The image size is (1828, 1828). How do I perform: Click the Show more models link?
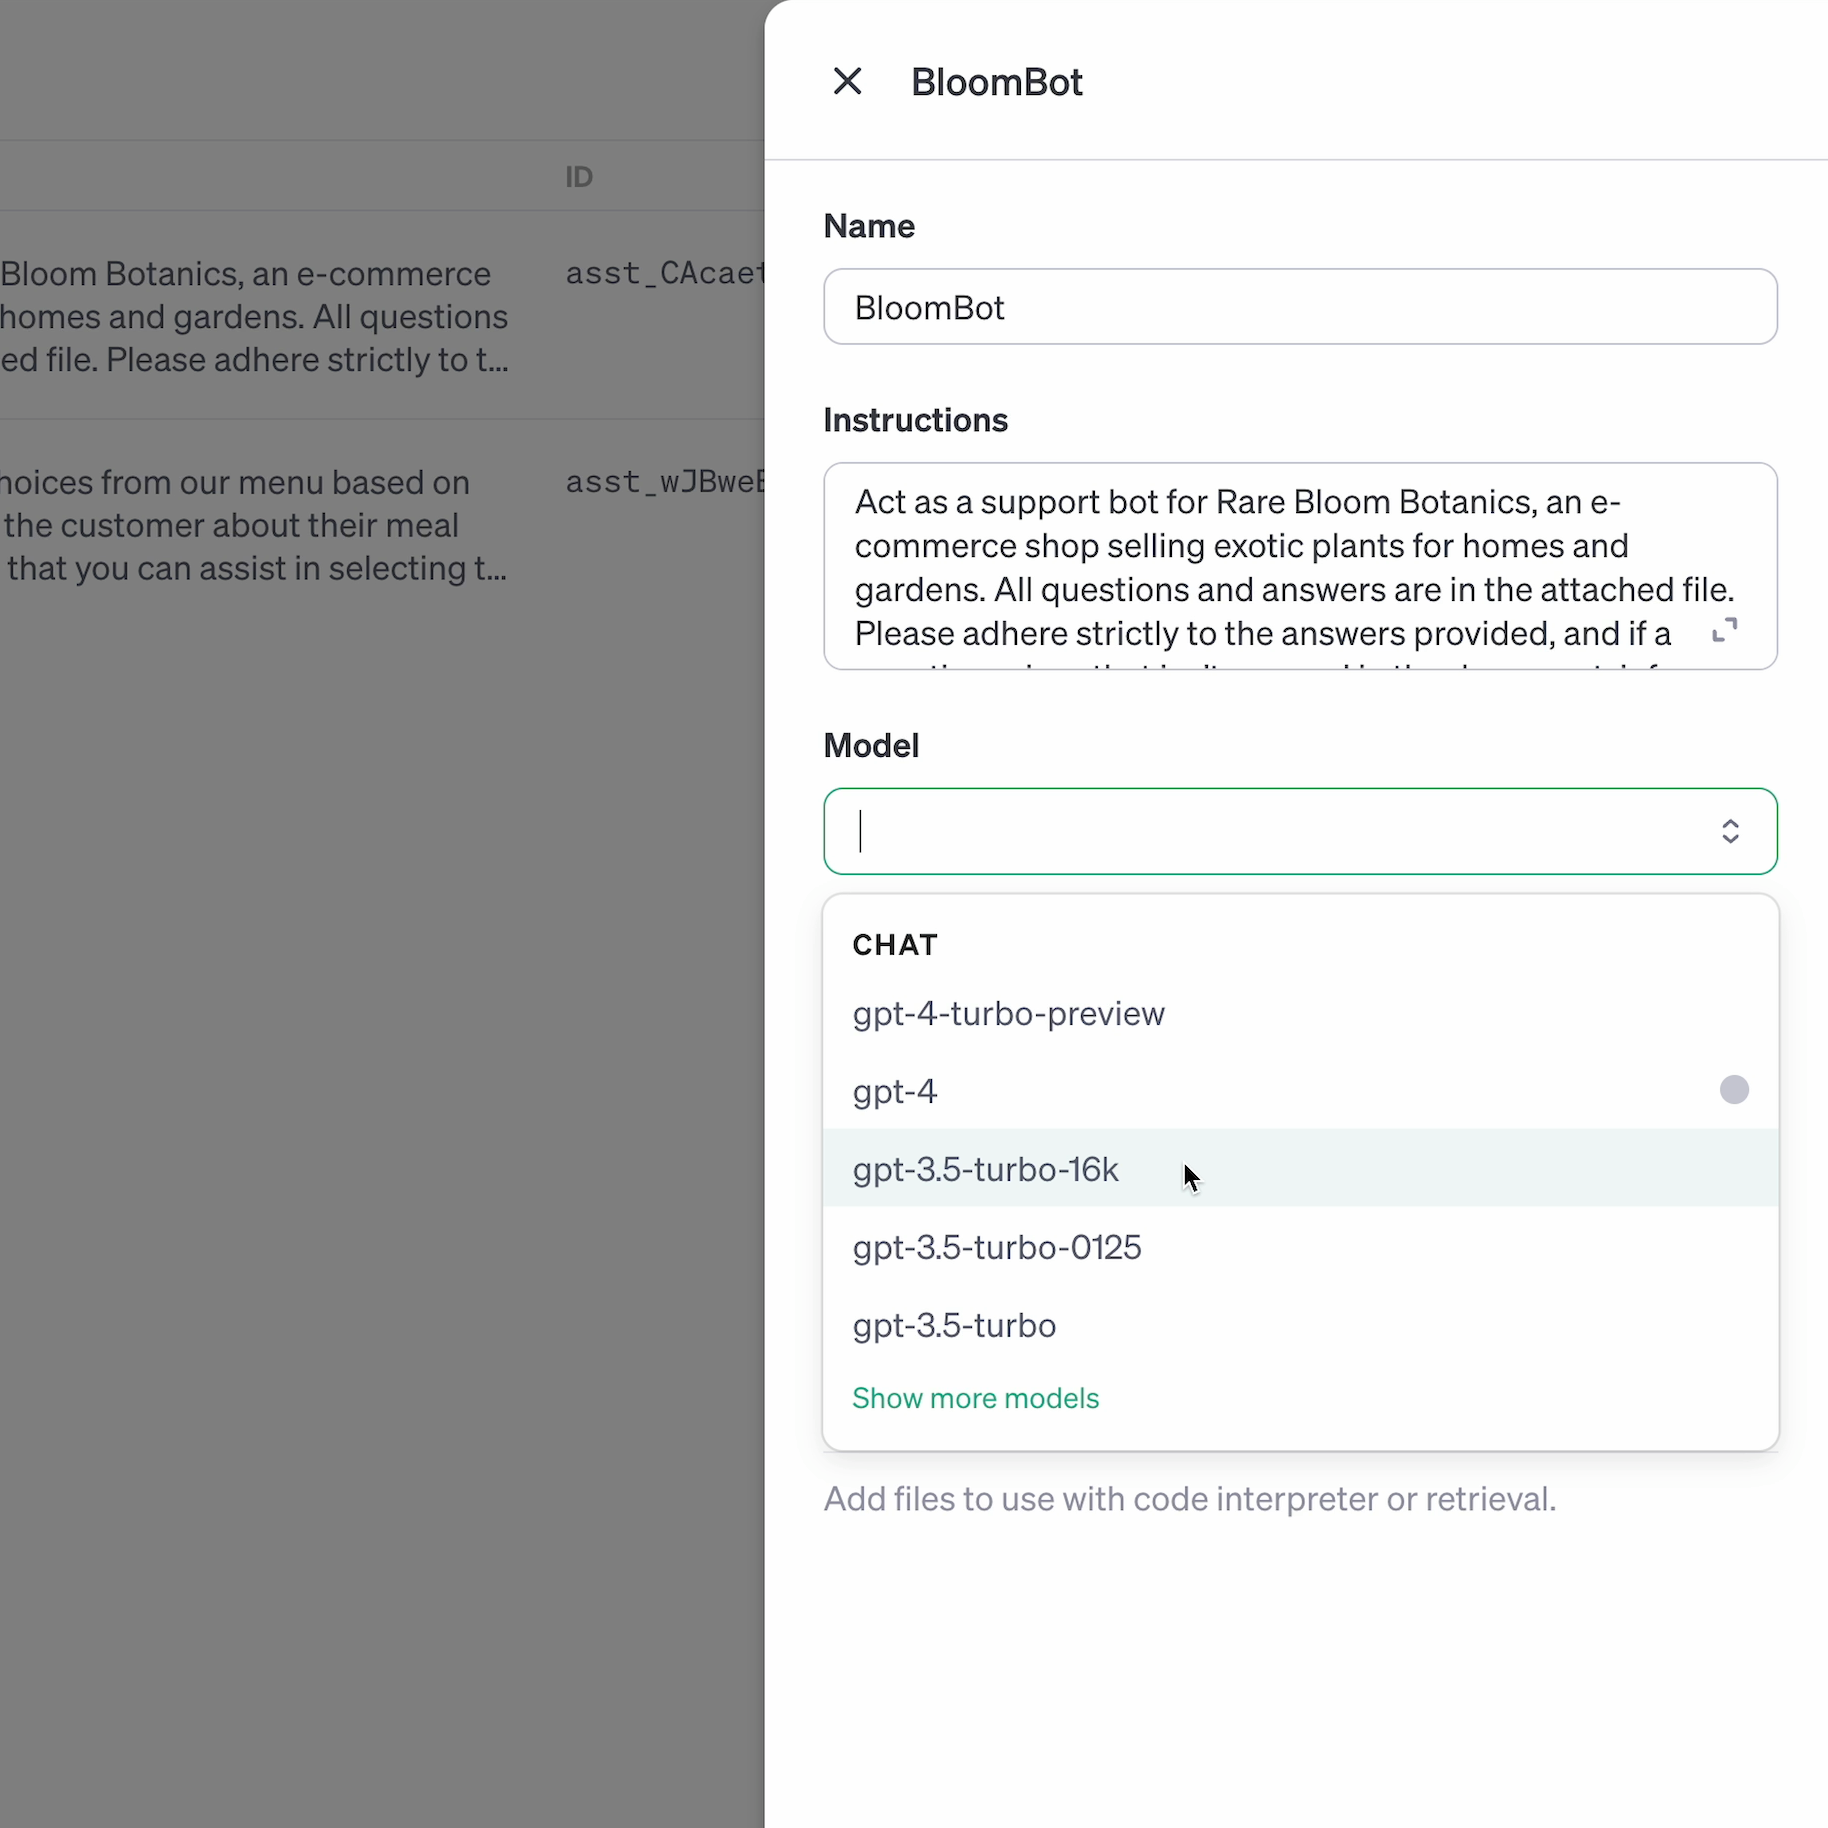tap(975, 1398)
